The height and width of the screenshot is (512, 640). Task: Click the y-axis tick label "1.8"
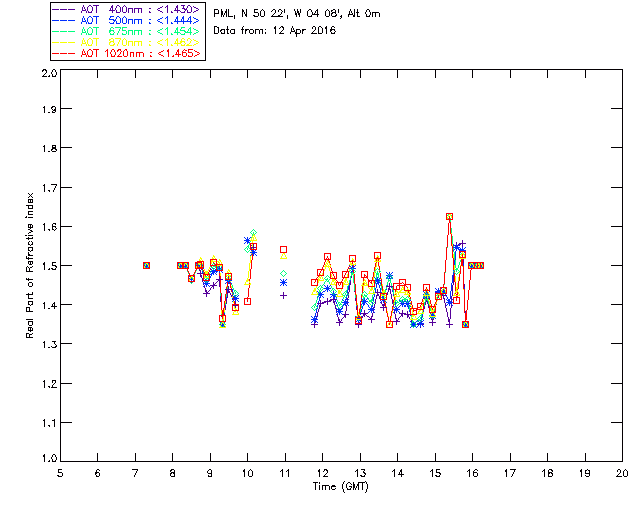49,148
